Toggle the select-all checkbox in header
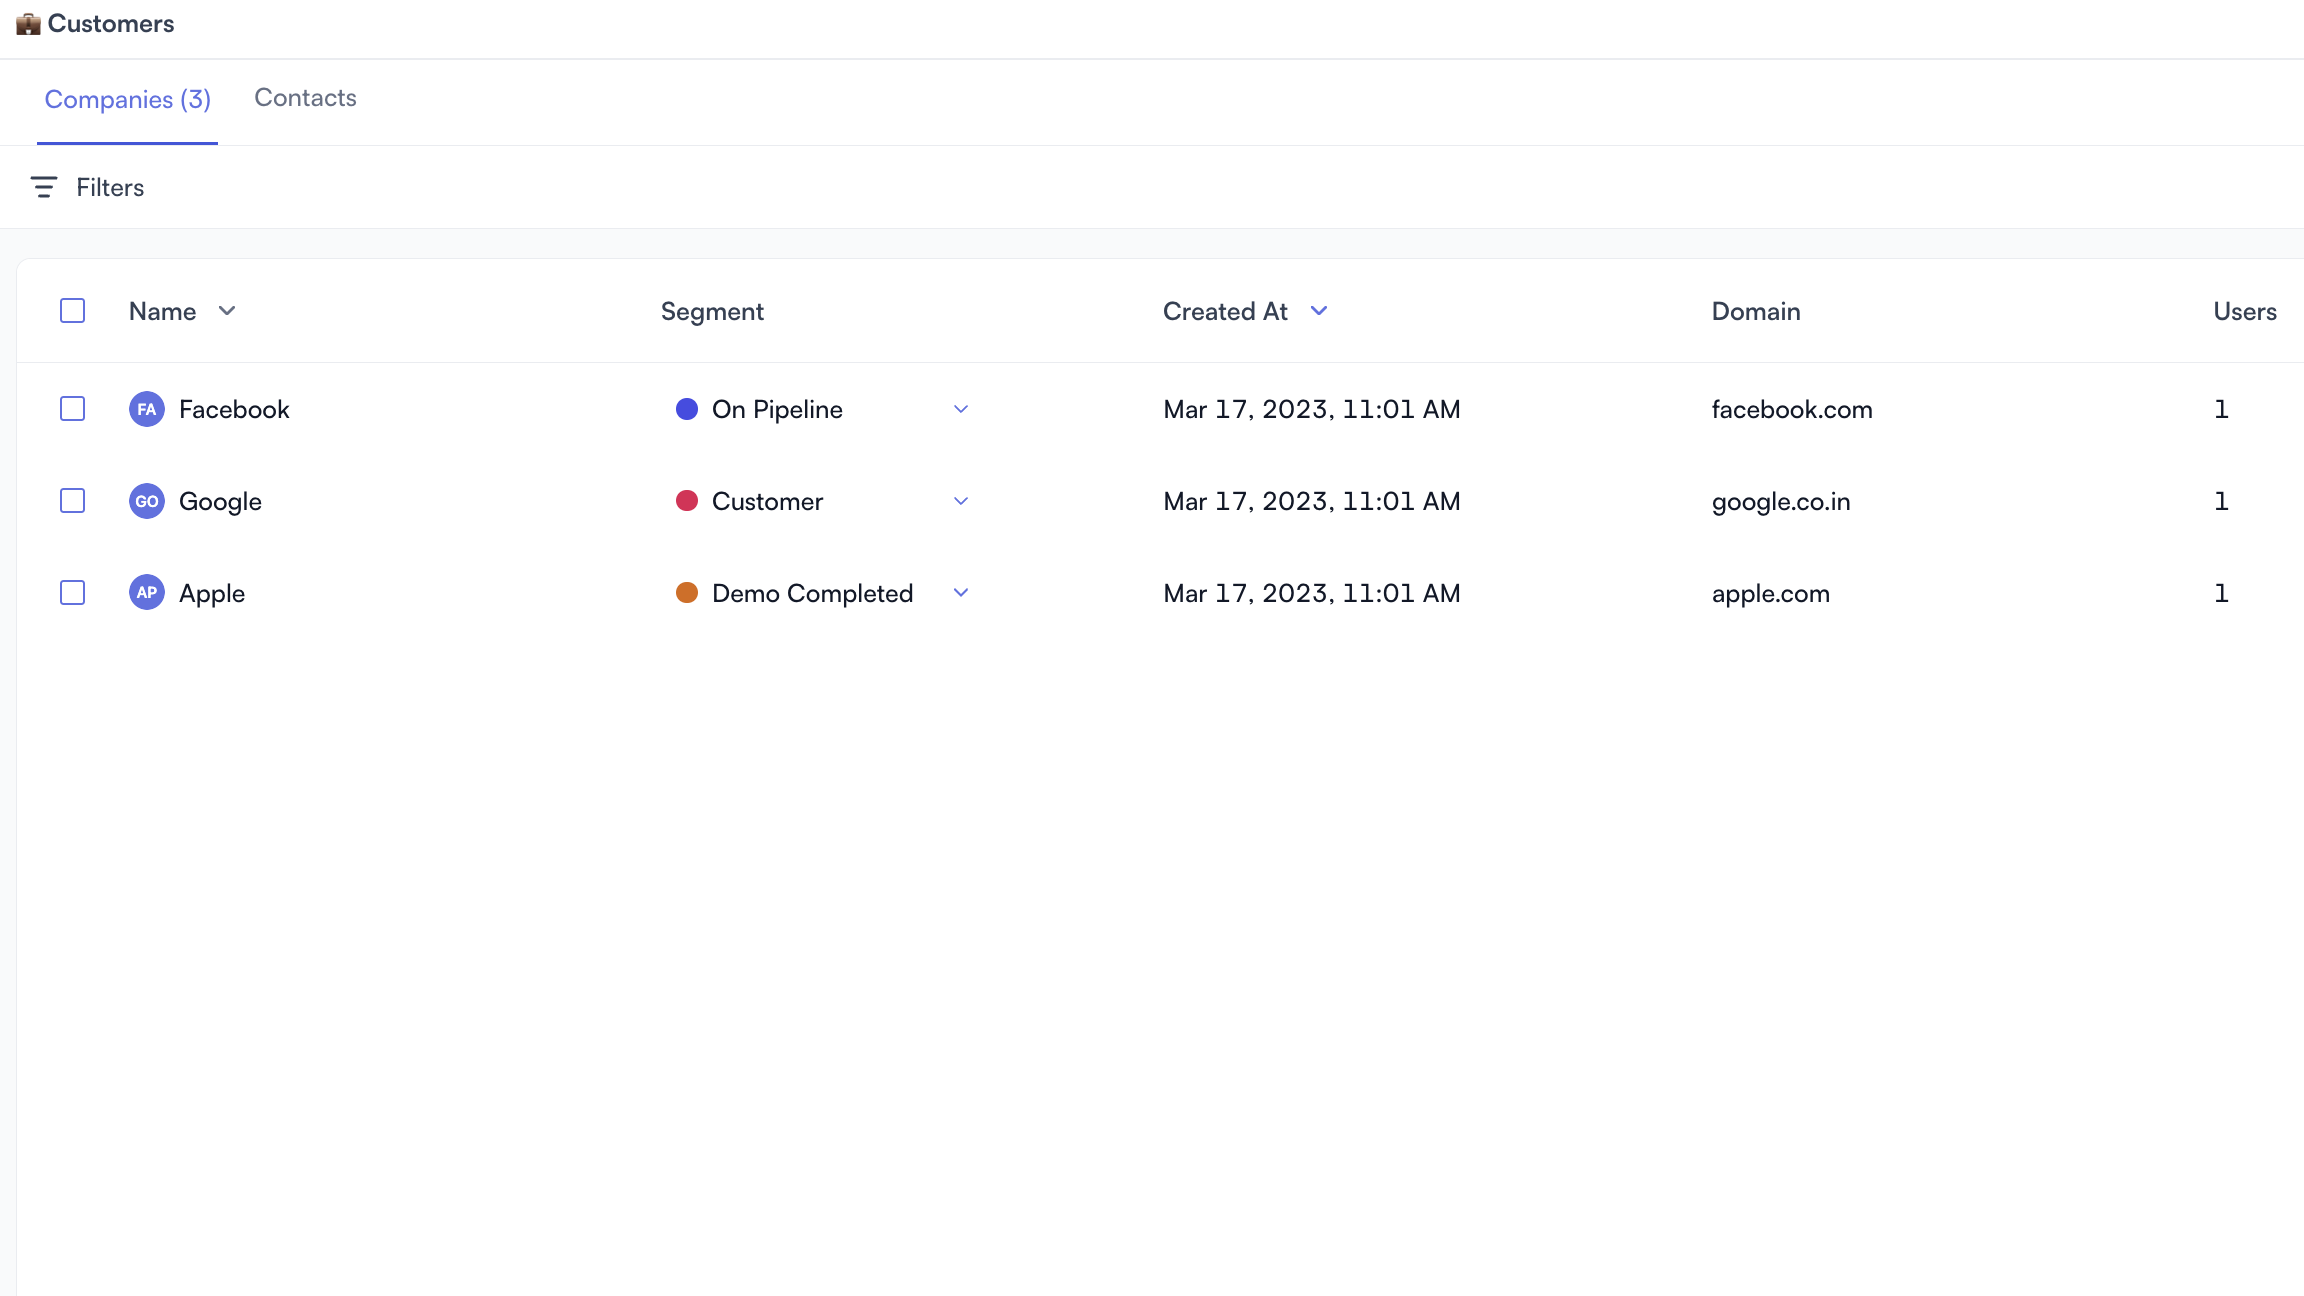 pyautogui.click(x=73, y=311)
